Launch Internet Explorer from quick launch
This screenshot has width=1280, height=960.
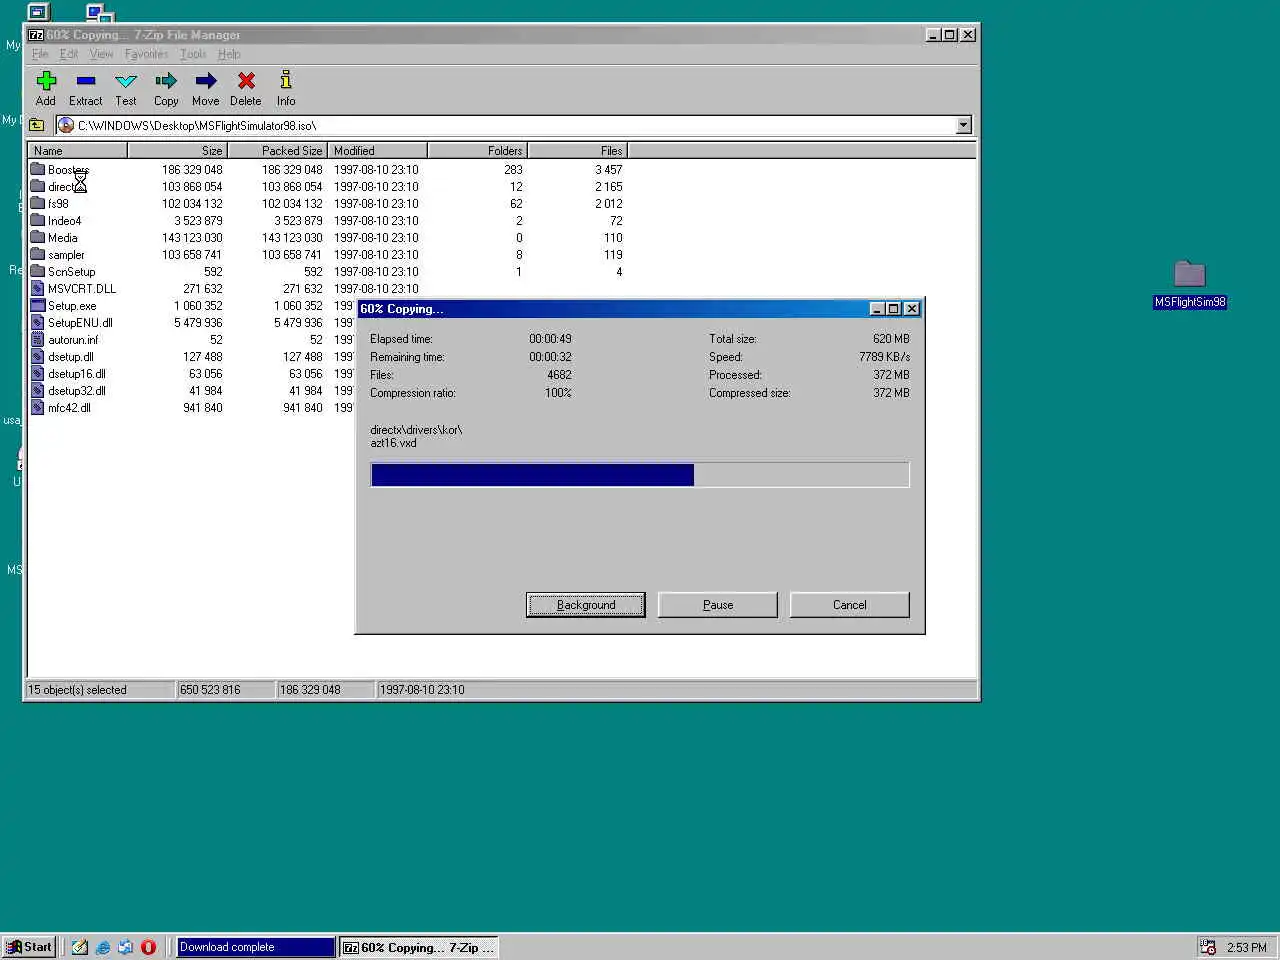coord(103,947)
